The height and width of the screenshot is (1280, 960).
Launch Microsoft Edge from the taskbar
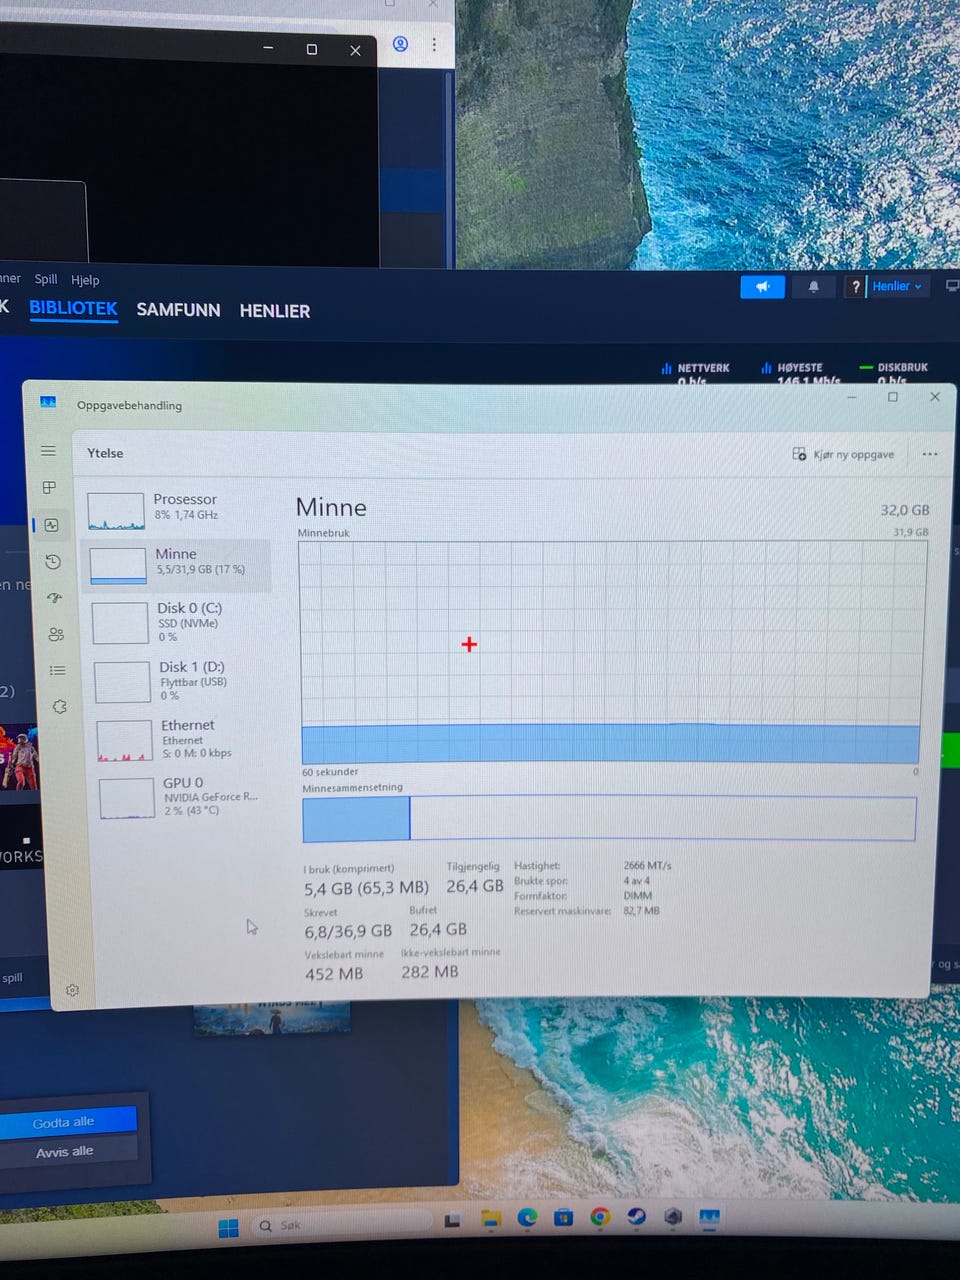527,1217
